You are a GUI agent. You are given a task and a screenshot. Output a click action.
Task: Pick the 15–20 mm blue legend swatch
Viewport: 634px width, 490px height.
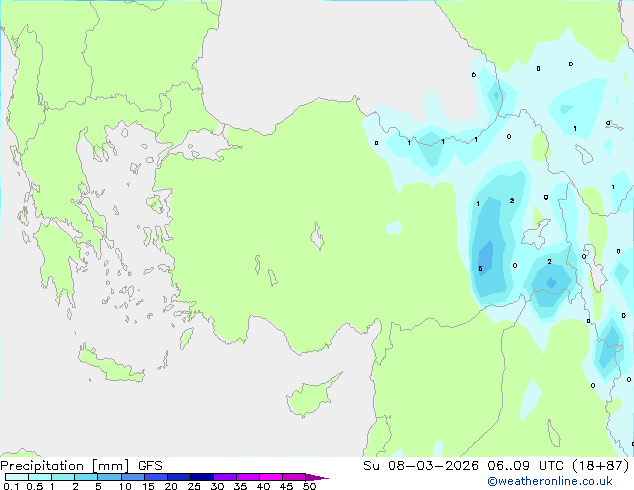coord(155,477)
